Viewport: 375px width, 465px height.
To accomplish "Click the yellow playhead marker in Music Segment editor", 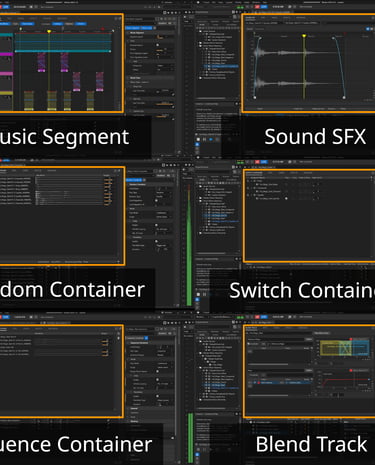I will click(x=49, y=31).
